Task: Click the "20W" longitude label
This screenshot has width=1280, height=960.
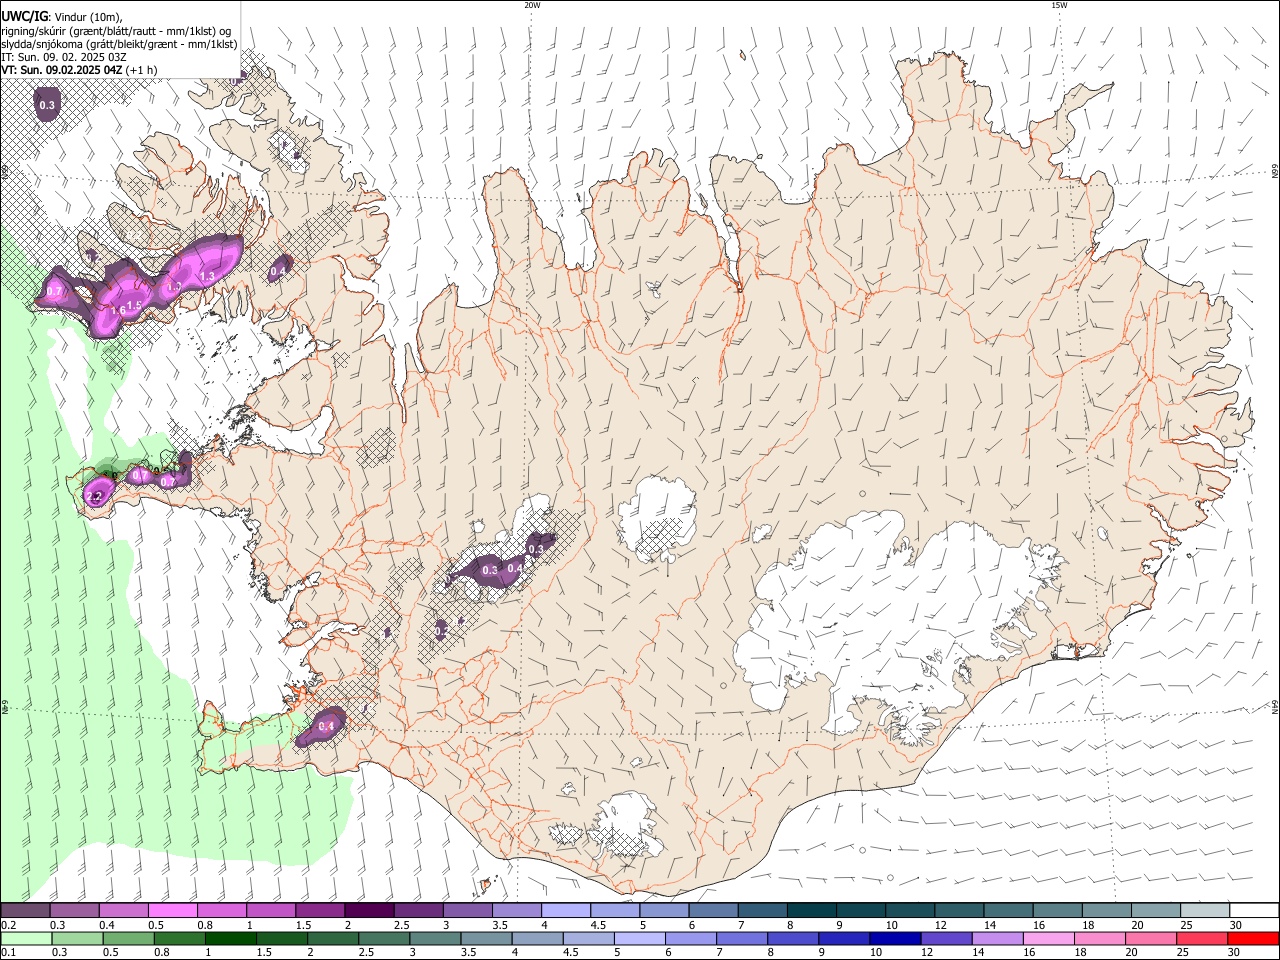Action: pos(532,5)
